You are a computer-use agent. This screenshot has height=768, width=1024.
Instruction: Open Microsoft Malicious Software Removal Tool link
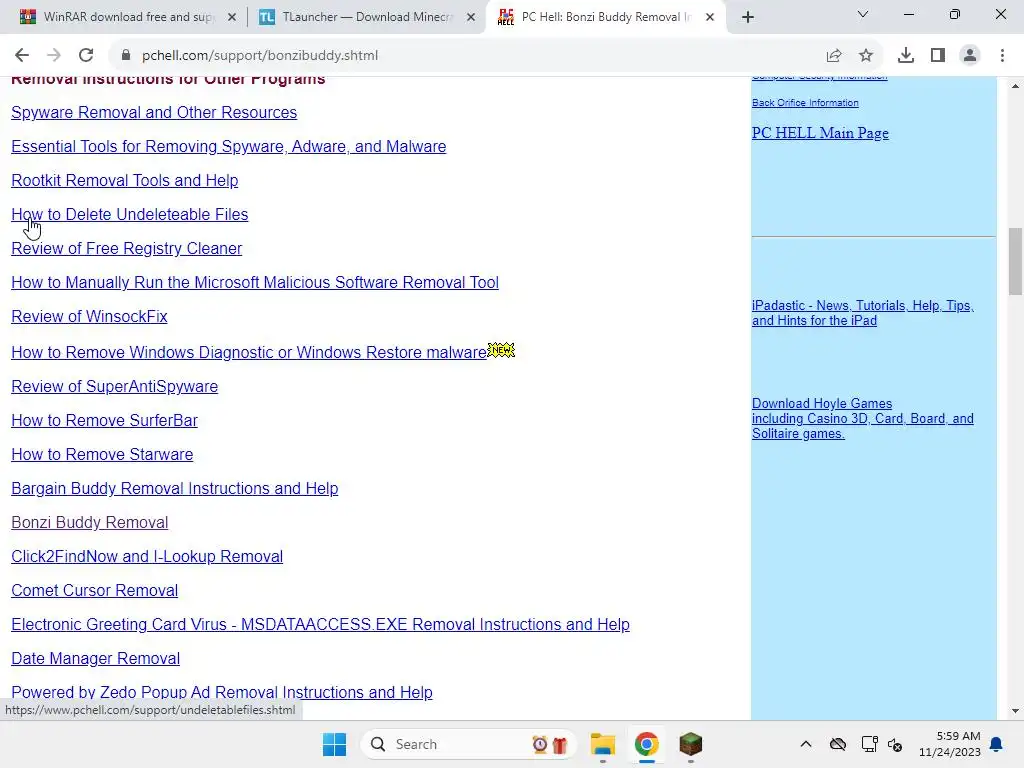(255, 282)
